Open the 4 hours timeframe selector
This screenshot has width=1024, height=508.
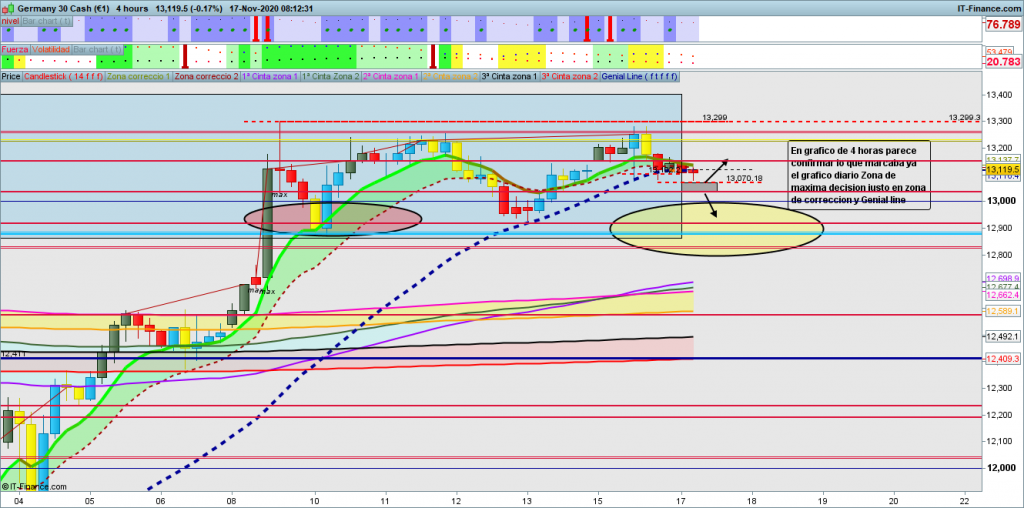click(x=131, y=7)
